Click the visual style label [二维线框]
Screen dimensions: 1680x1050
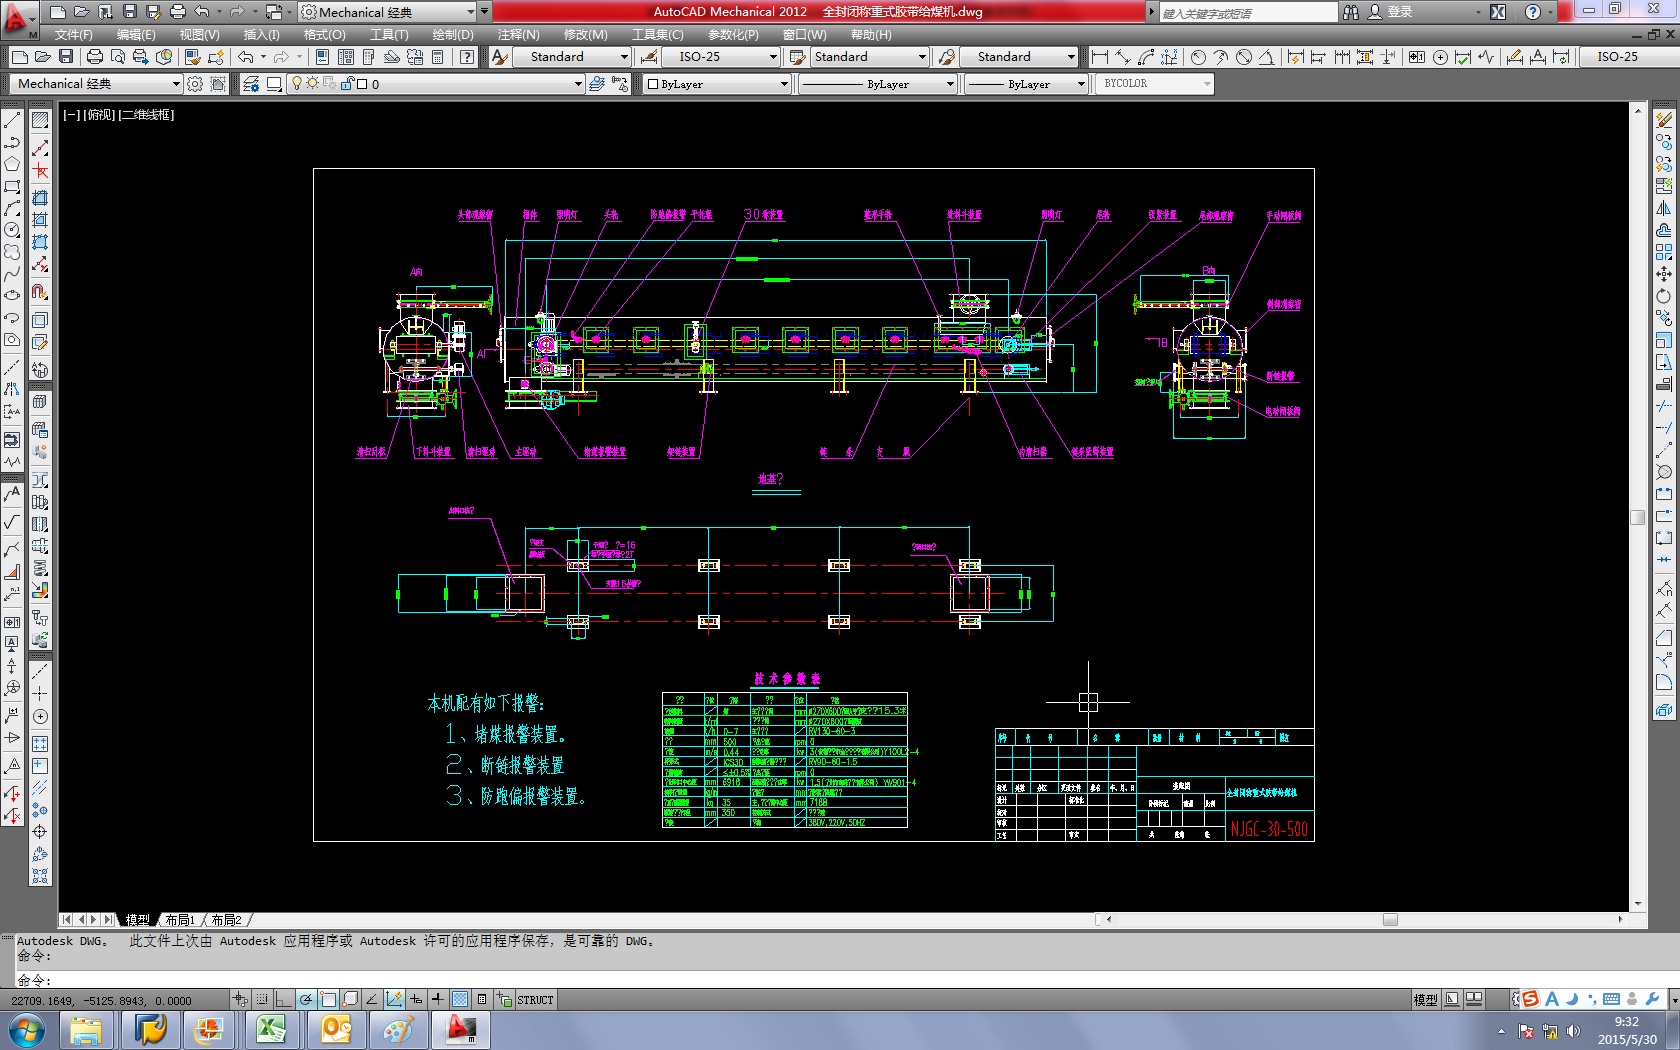(x=146, y=115)
